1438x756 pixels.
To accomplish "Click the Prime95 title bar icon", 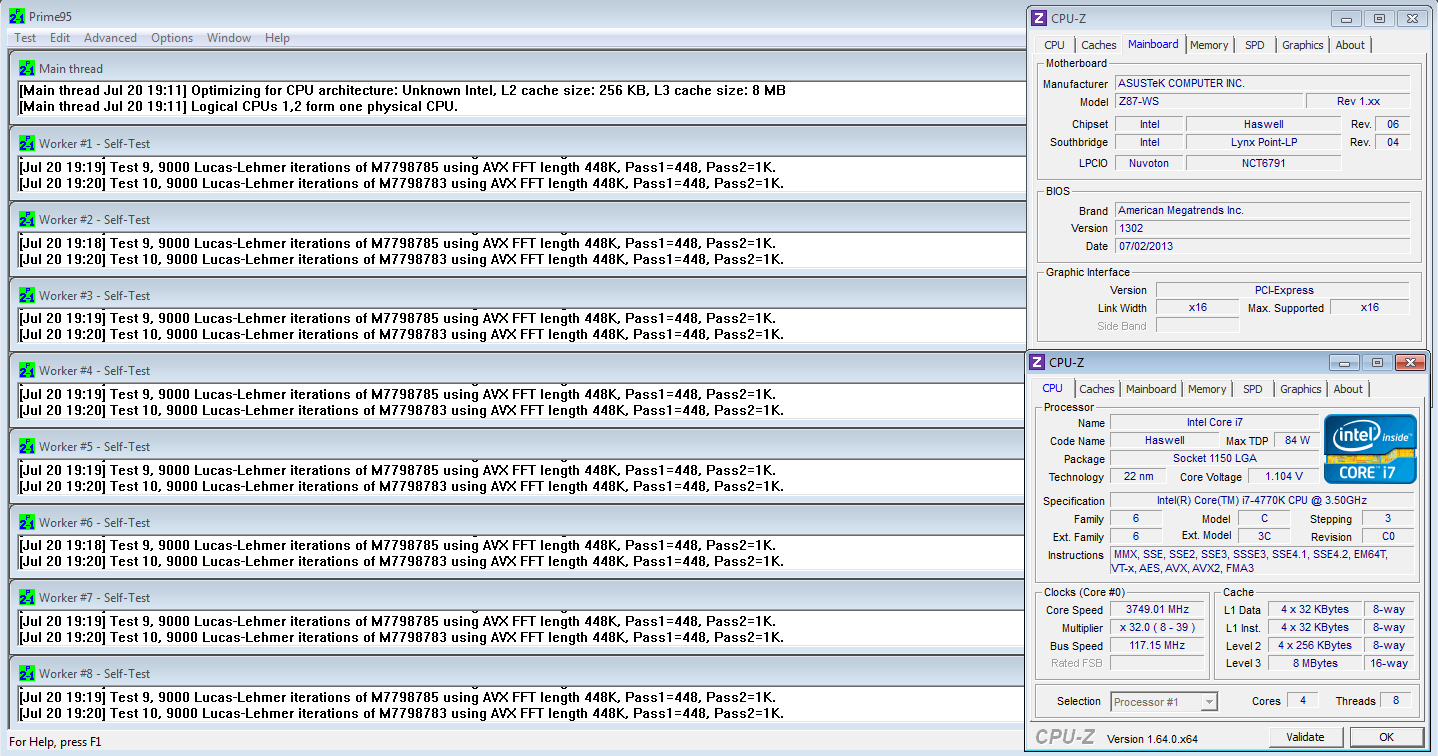I will click(x=16, y=17).
